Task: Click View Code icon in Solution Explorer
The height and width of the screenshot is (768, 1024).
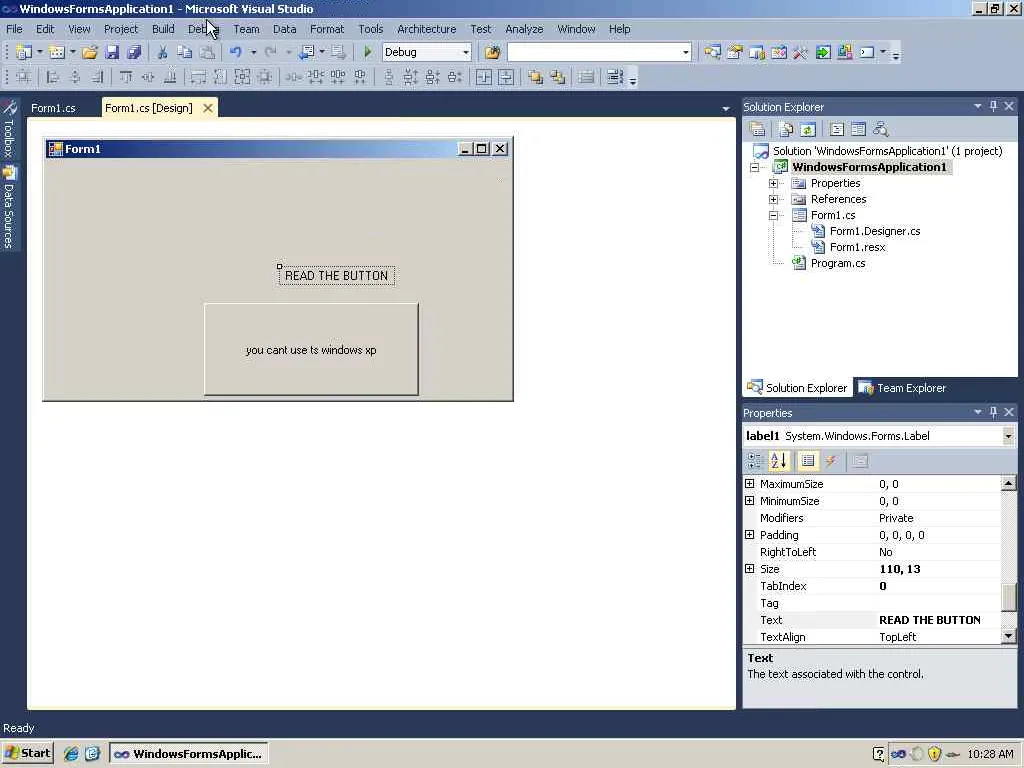Action: point(837,129)
